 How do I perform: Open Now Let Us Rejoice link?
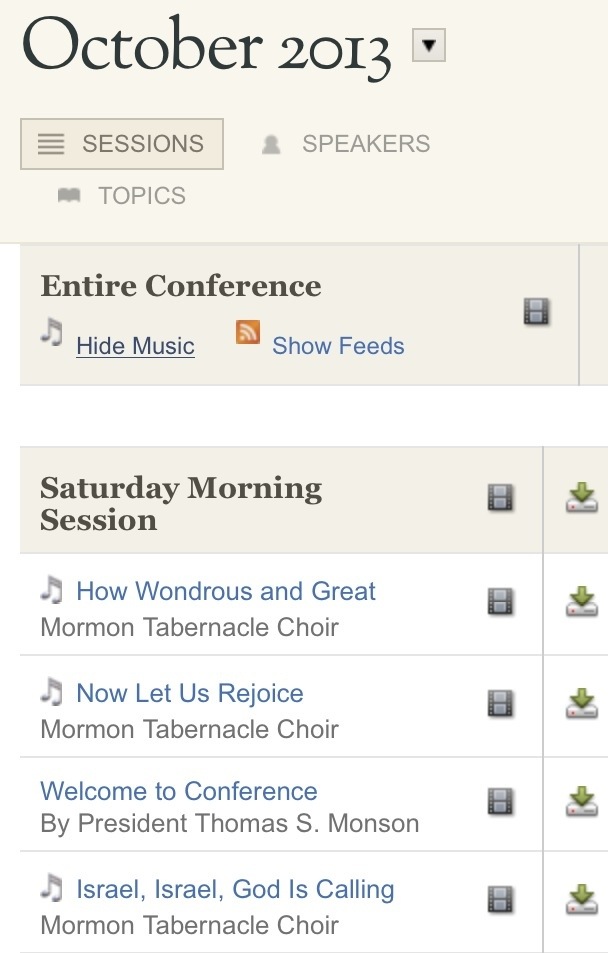tap(190, 693)
